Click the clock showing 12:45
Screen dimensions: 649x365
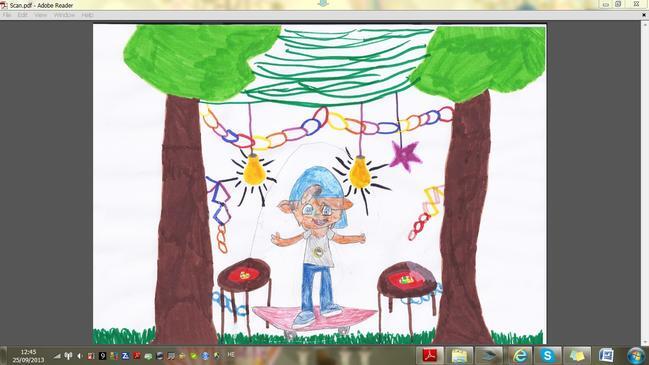click(28, 352)
